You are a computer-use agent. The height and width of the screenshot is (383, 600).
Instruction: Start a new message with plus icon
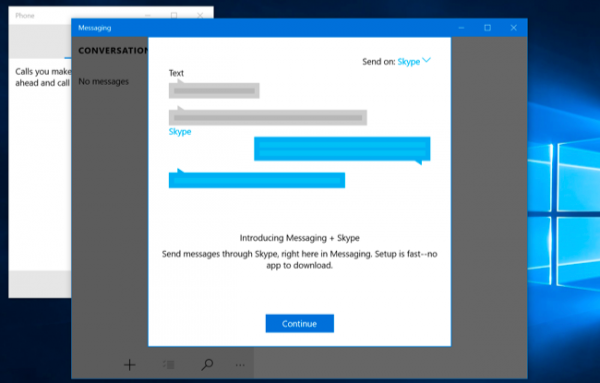coord(130,365)
